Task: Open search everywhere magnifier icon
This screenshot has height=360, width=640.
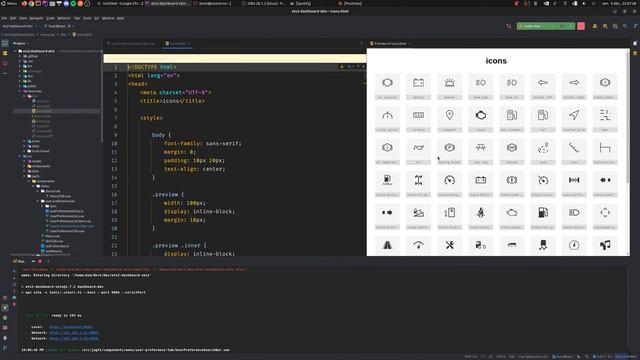Action: pos(625,26)
